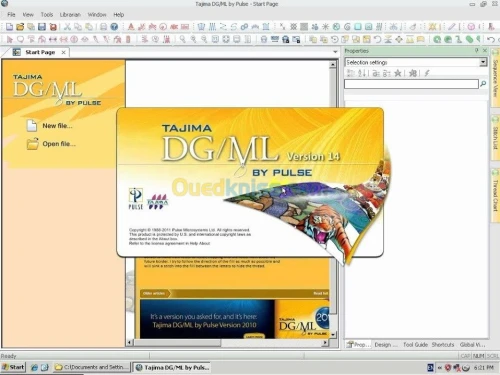Click the Windows Start button
Viewport: 500px width, 375px height.
(x=13, y=367)
